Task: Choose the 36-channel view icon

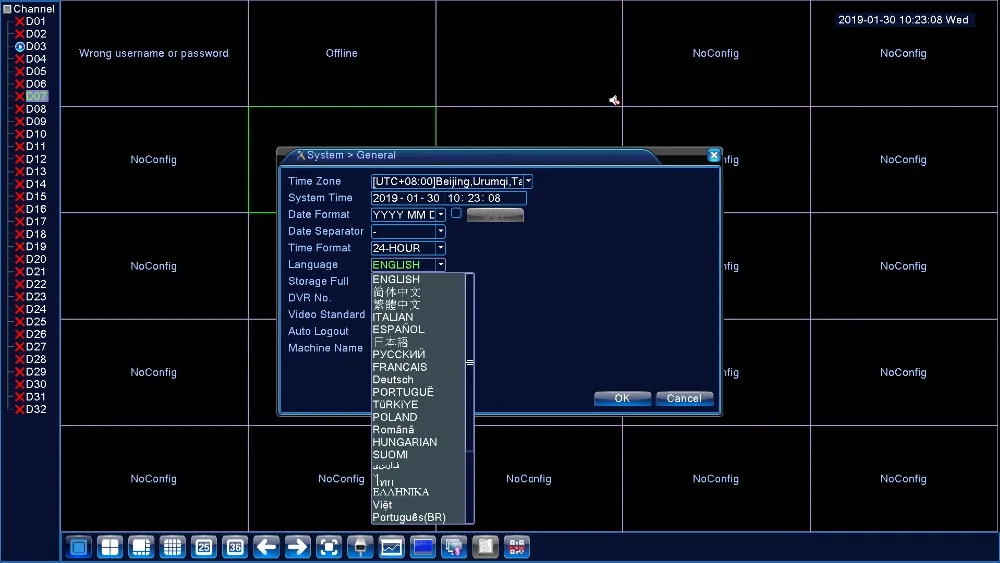Action: [235, 547]
